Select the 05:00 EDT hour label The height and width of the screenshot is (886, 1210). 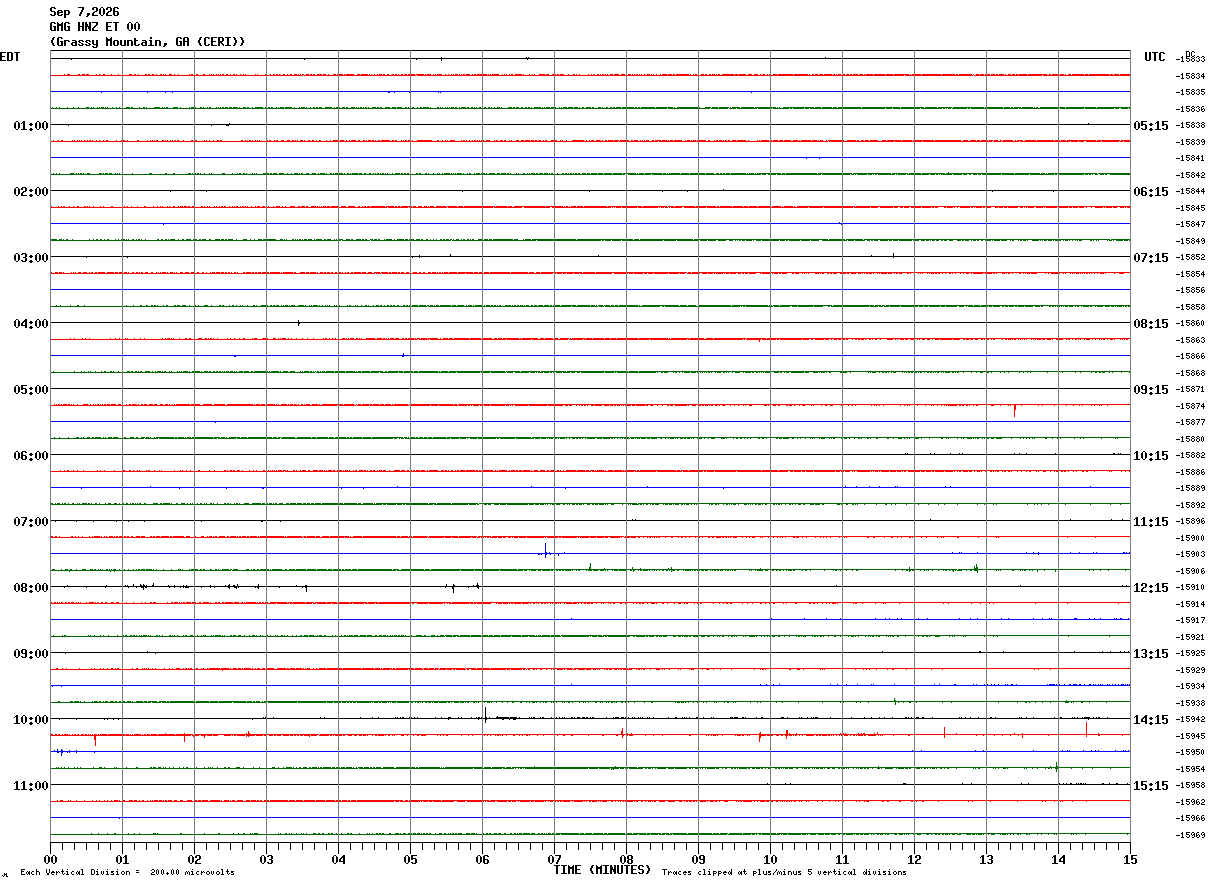click(31, 390)
